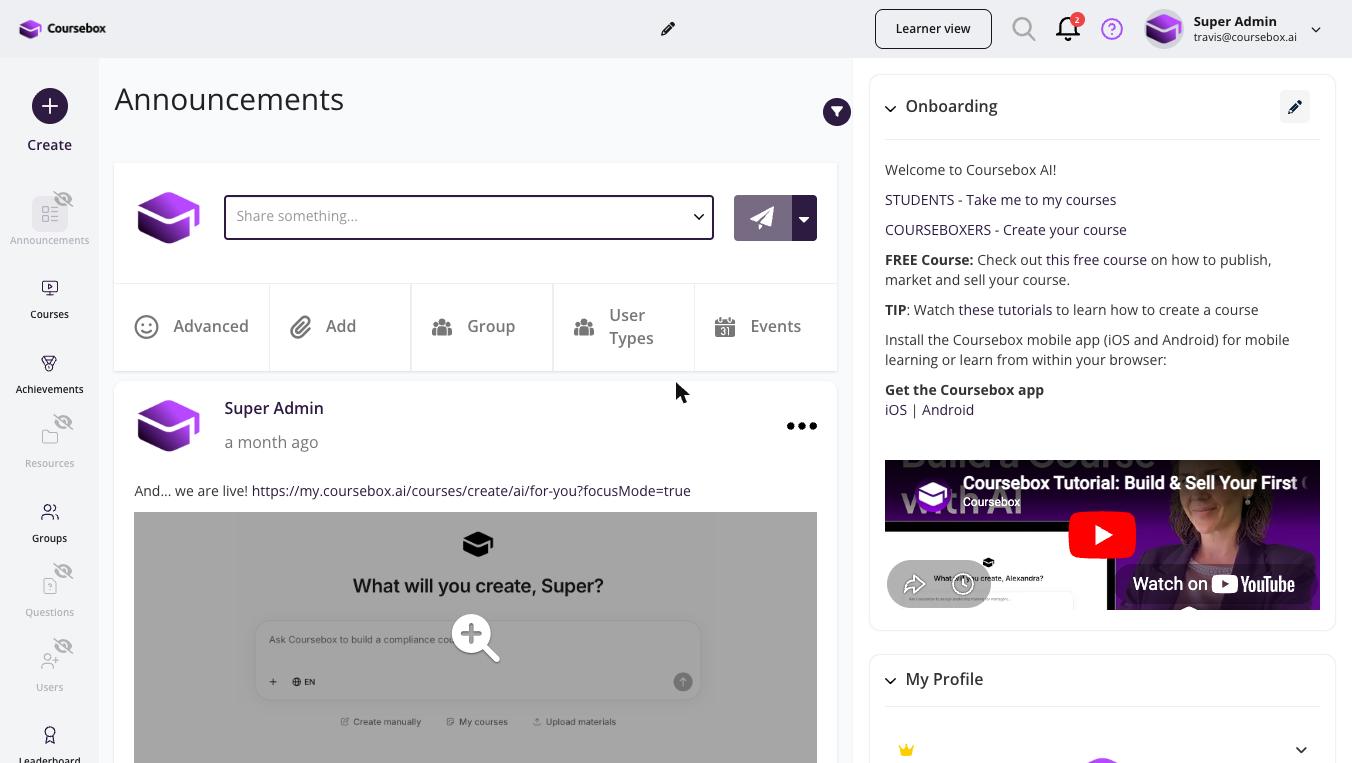Click the search magnifier icon
The image size is (1352, 763).
(x=1023, y=29)
